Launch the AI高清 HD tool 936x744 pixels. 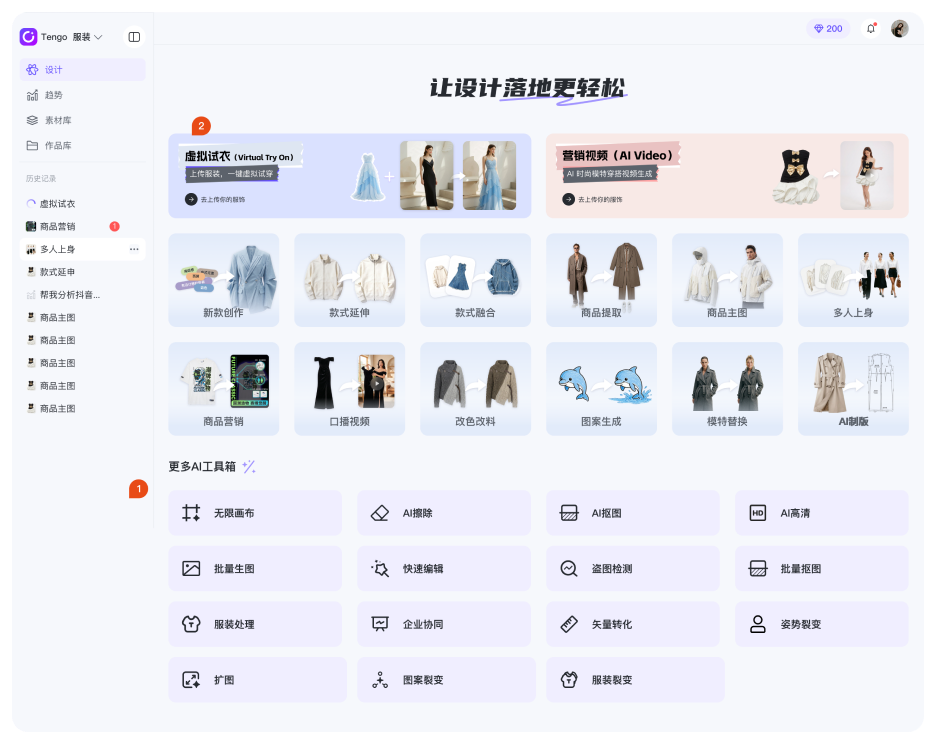(x=821, y=513)
